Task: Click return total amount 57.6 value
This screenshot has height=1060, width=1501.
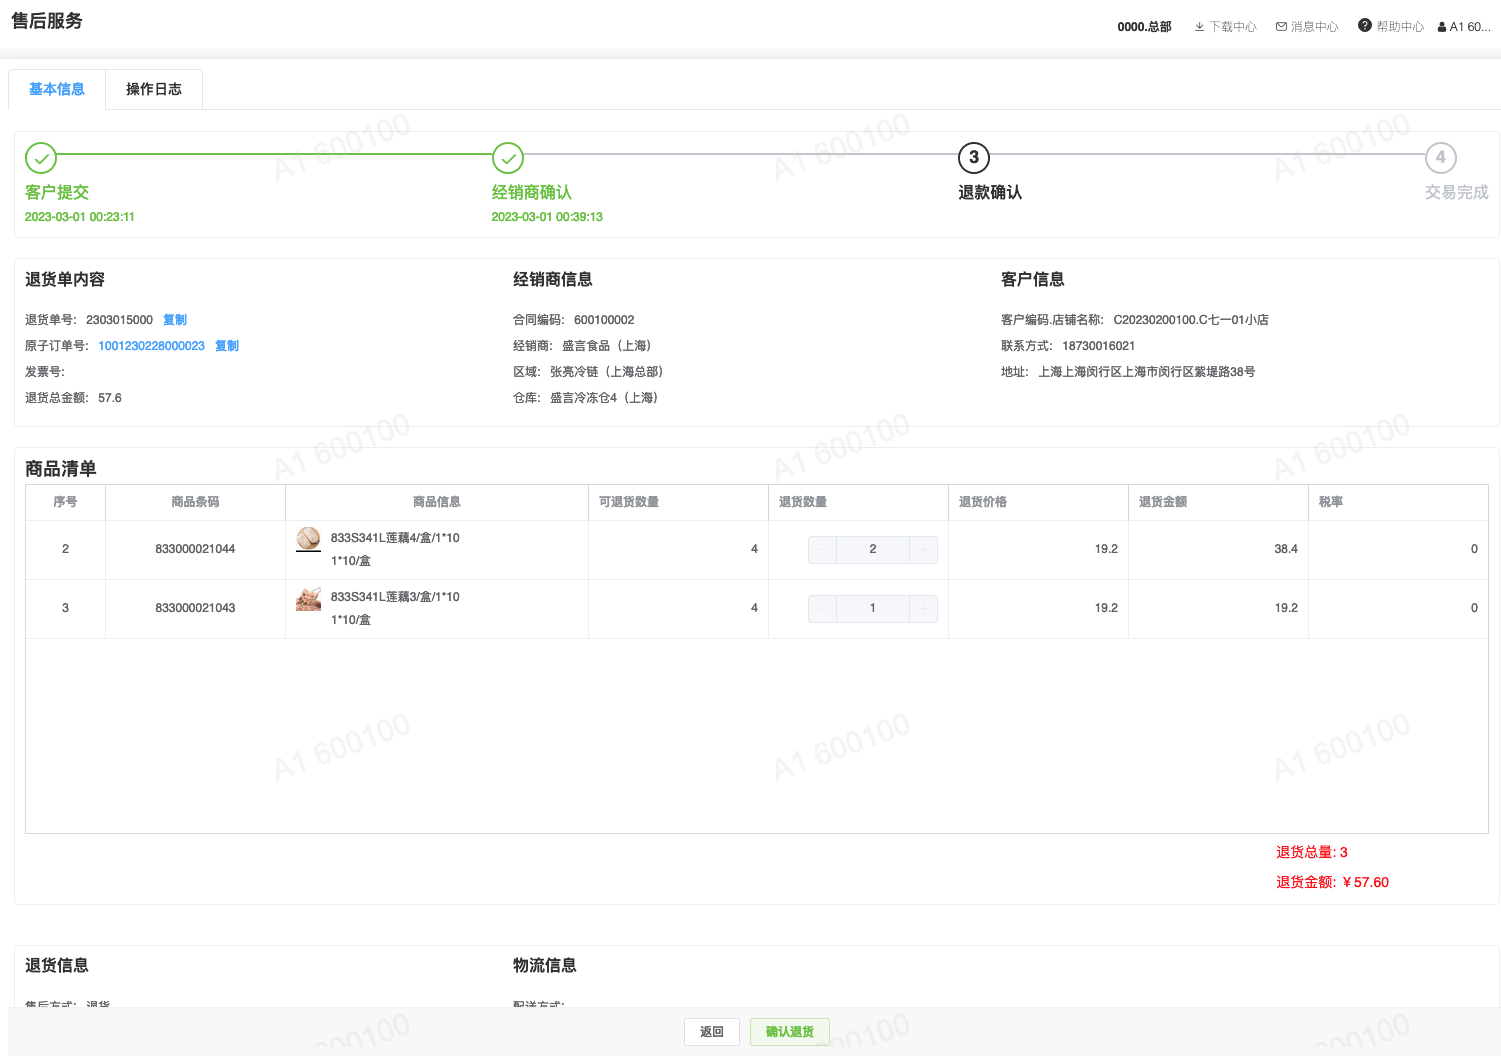Action: 110,398
